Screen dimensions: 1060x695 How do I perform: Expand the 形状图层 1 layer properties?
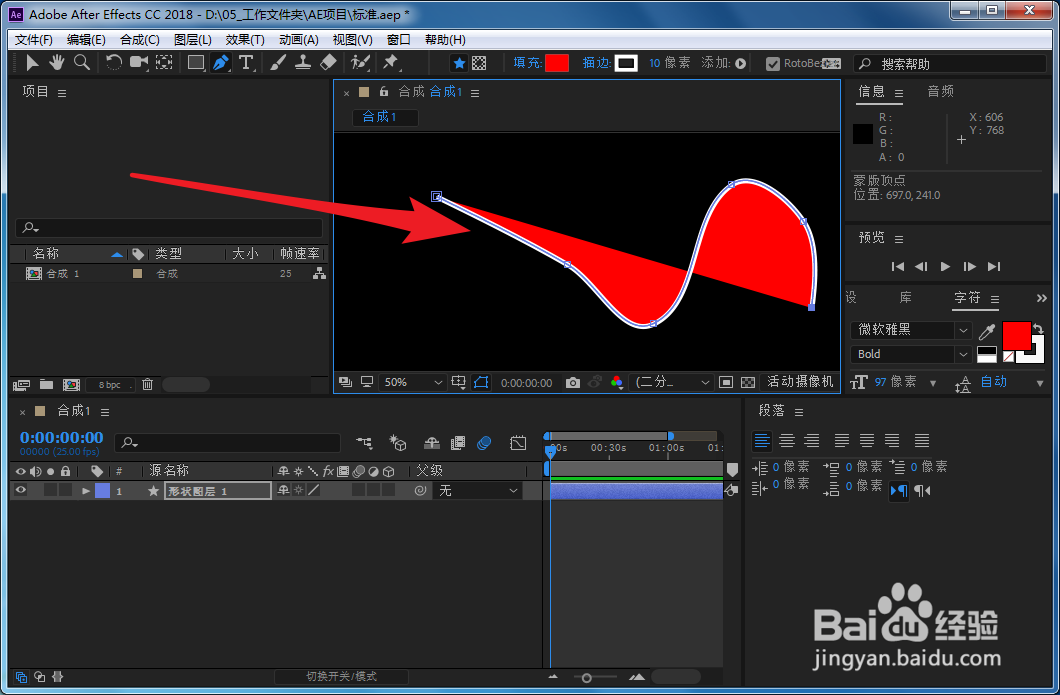coord(86,491)
